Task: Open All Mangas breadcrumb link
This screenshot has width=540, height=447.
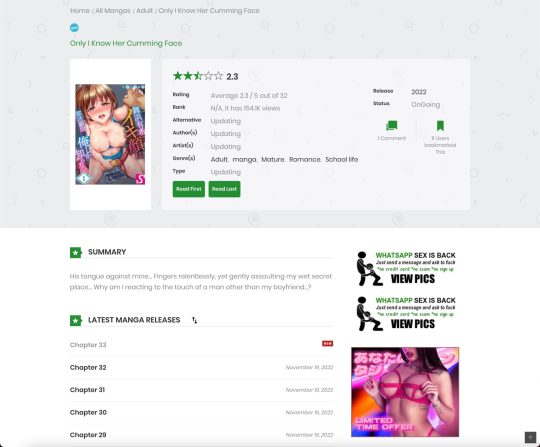Action: click(x=113, y=11)
